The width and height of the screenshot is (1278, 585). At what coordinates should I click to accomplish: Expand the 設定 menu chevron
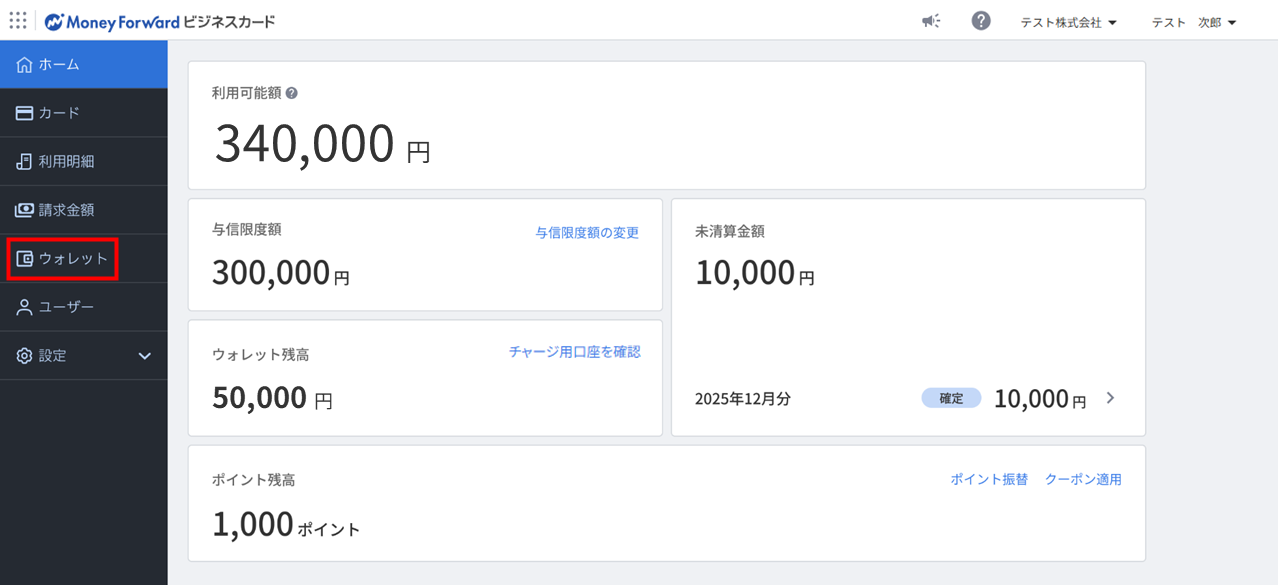click(144, 356)
